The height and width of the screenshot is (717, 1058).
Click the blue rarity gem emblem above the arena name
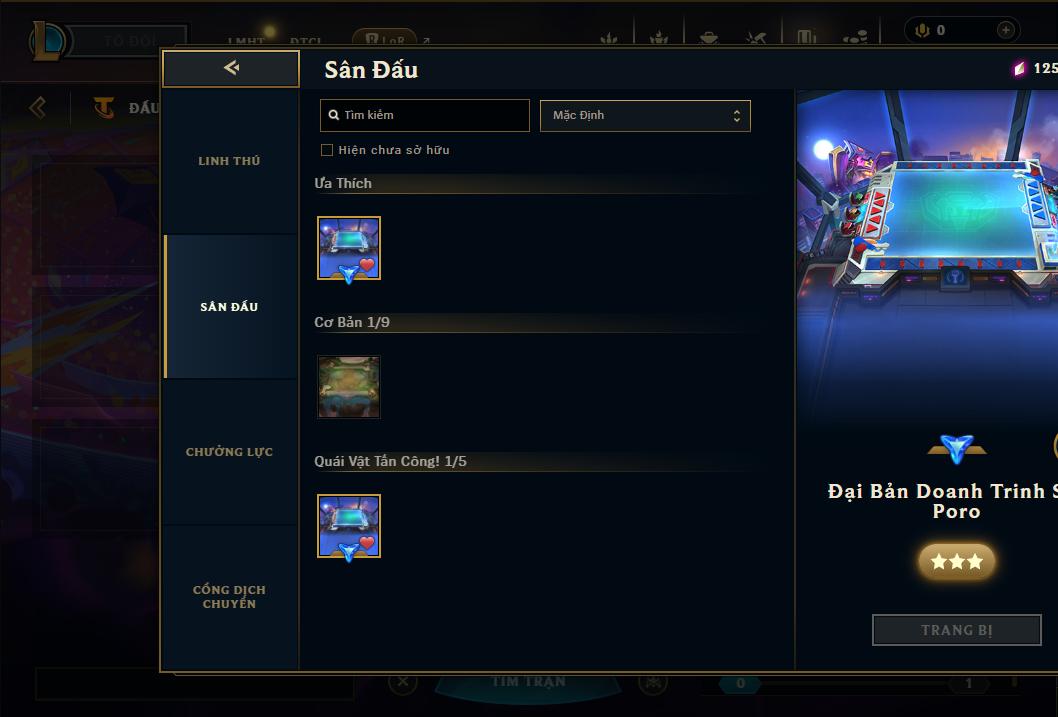(957, 449)
